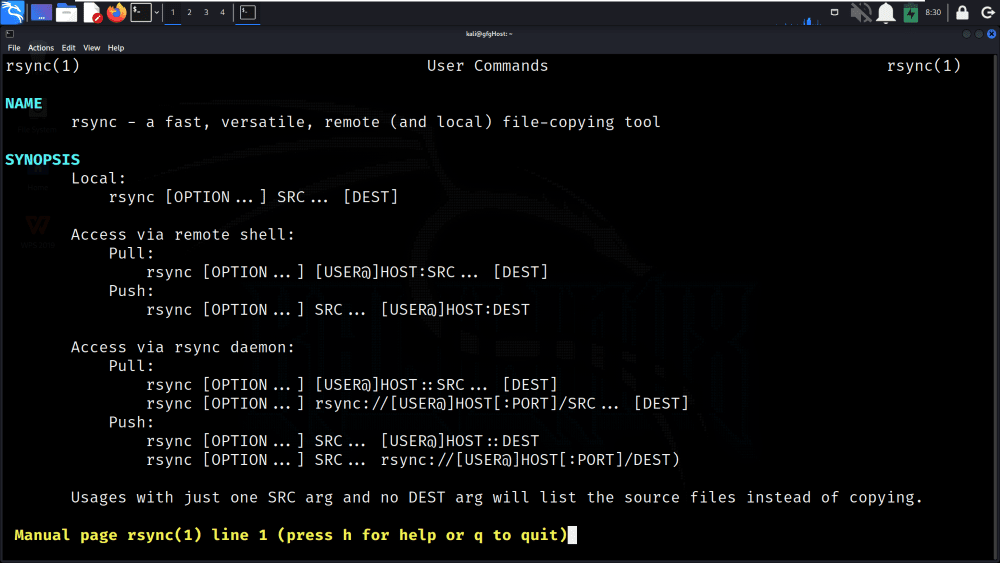The image size is (1000, 563).
Task: Lock the screen with the padlock icon
Action: tap(962, 12)
